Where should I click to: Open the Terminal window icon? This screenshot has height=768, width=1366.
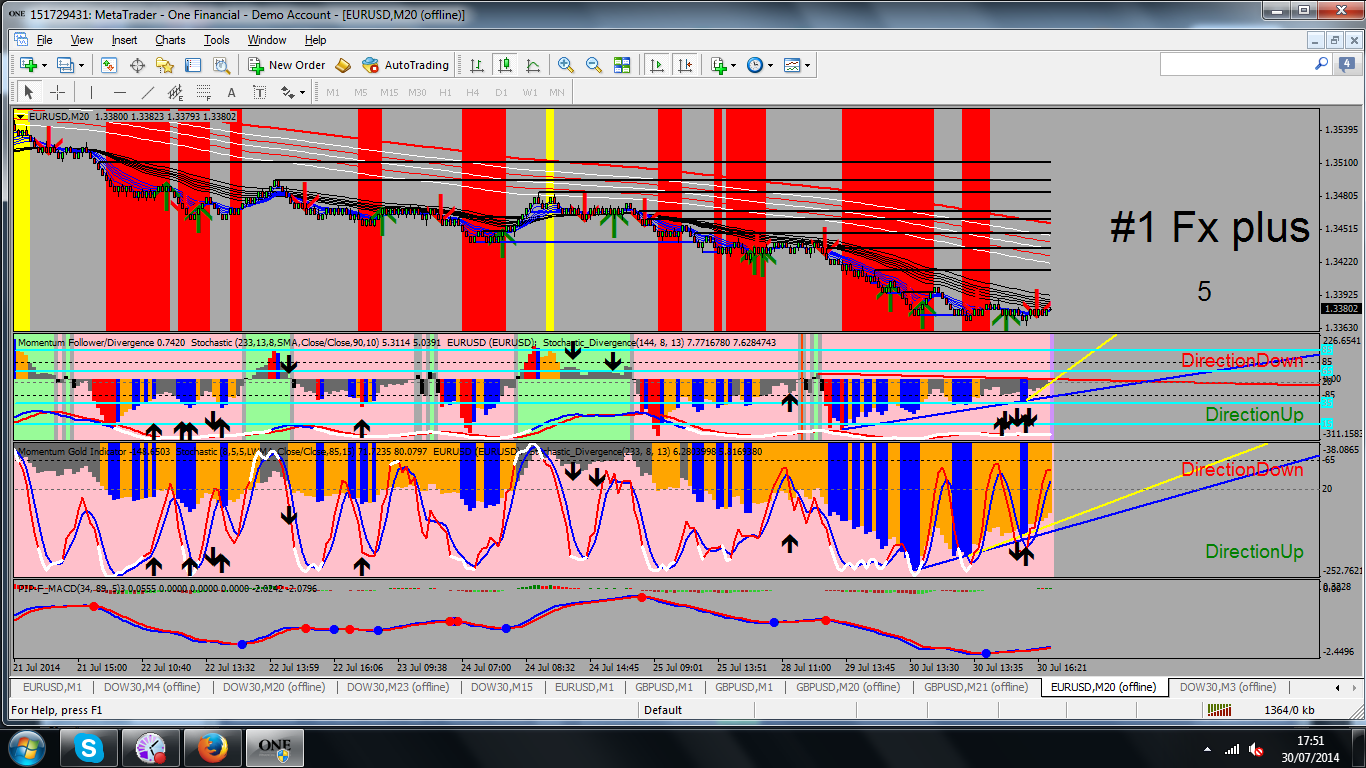(x=193, y=65)
